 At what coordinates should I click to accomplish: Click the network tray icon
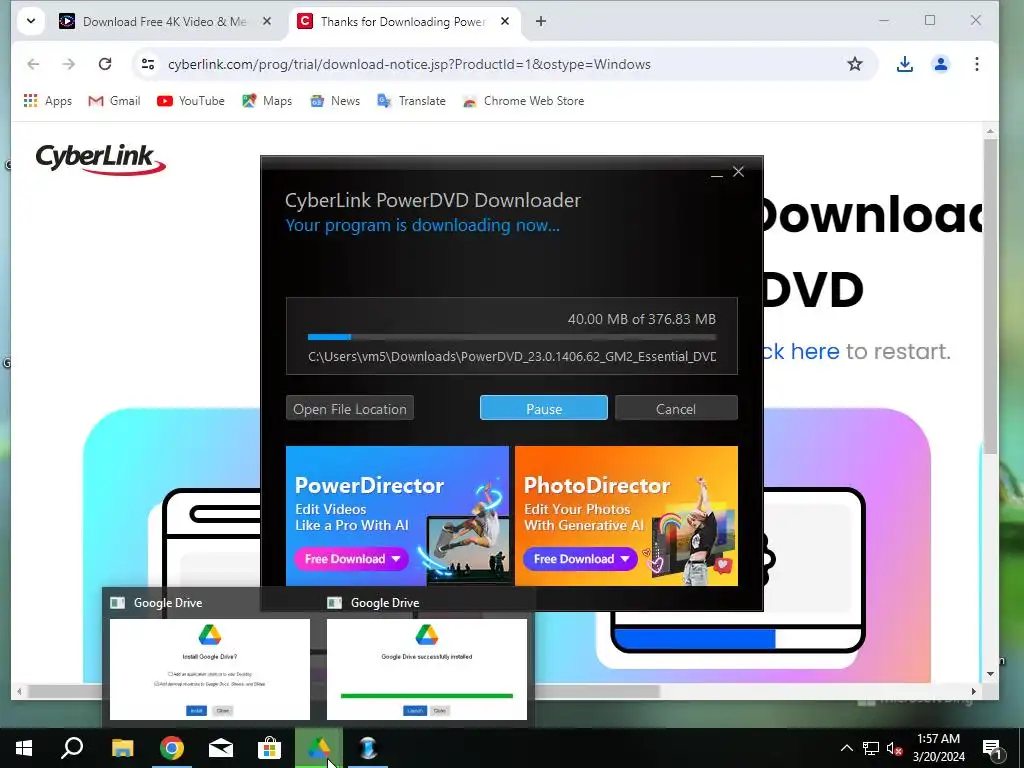click(x=871, y=748)
